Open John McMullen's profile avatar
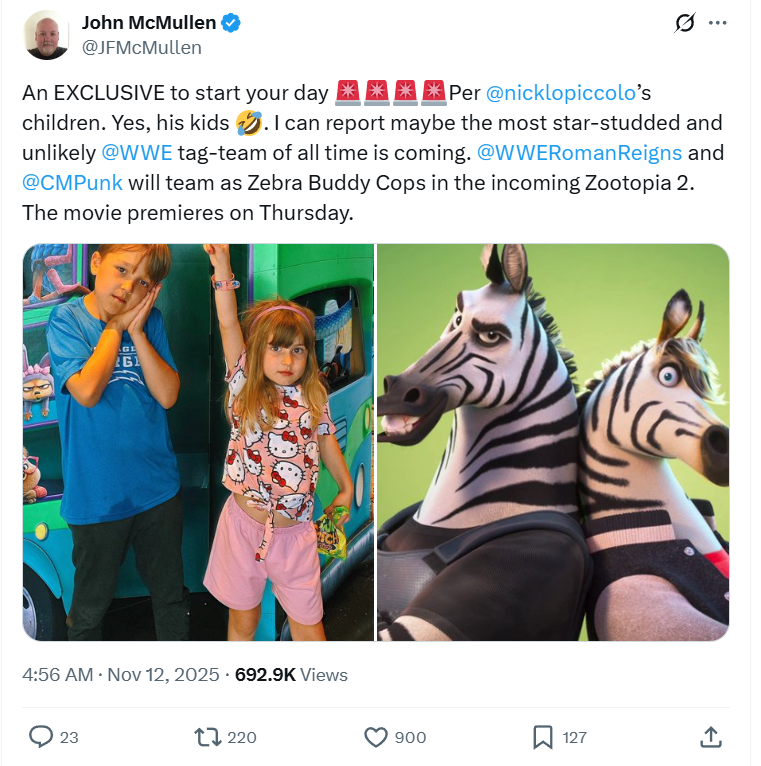Image resolution: width=761 pixels, height=766 pixels. (x=48, y=35)
